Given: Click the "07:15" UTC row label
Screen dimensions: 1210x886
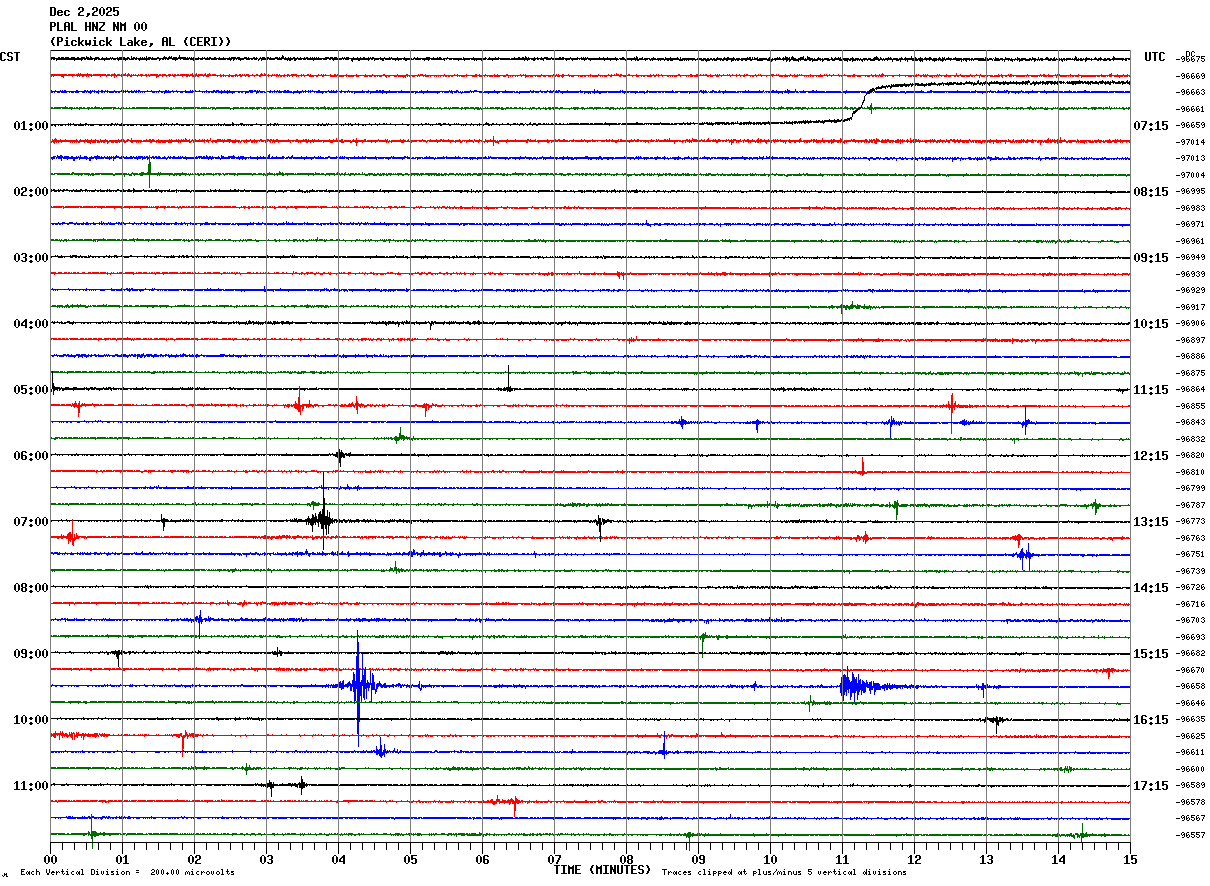Looking at the screenshot, I should point(1151,126).
